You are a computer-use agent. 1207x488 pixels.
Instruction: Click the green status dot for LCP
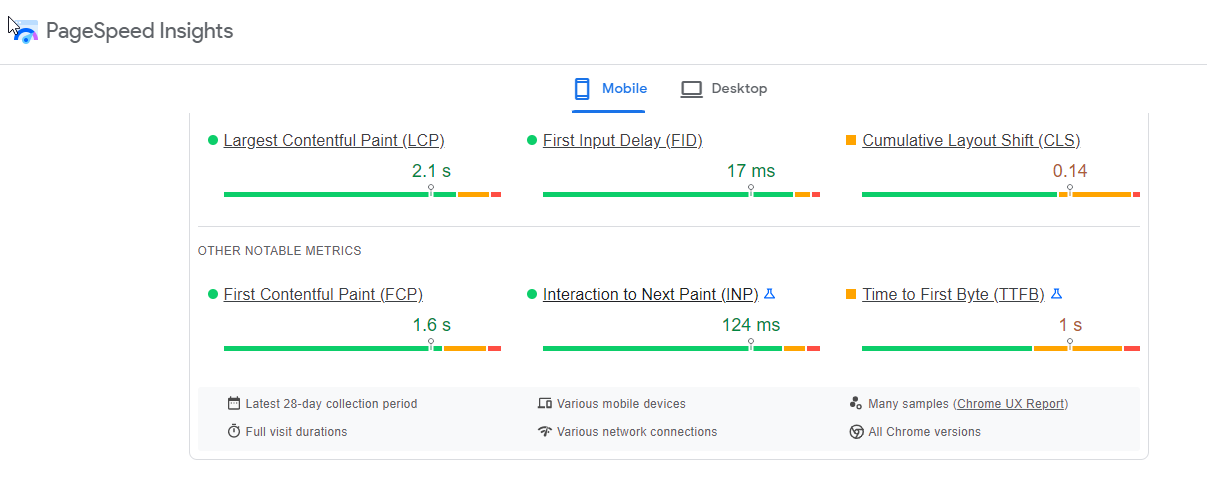[213, 140]
